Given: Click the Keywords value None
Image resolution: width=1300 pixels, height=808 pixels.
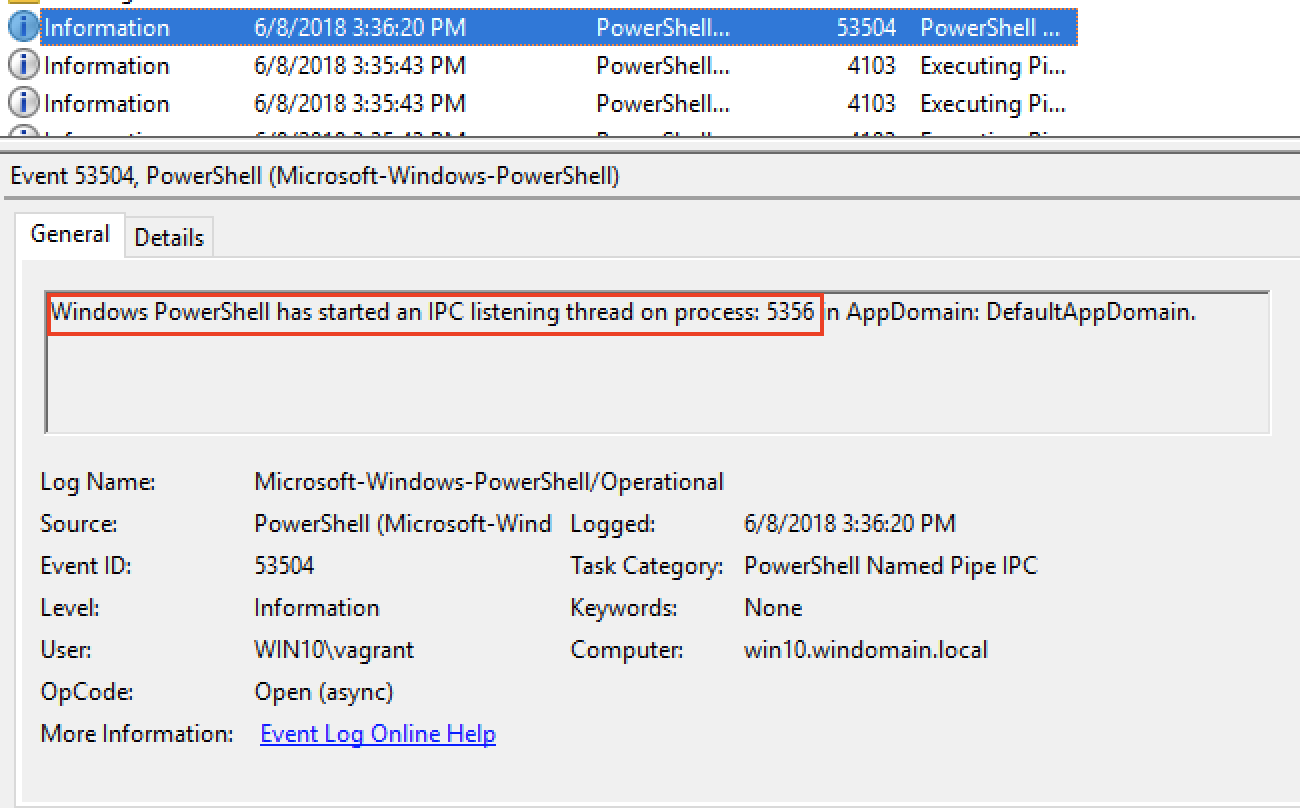Looking at the screenshot, I should point(773,608).
